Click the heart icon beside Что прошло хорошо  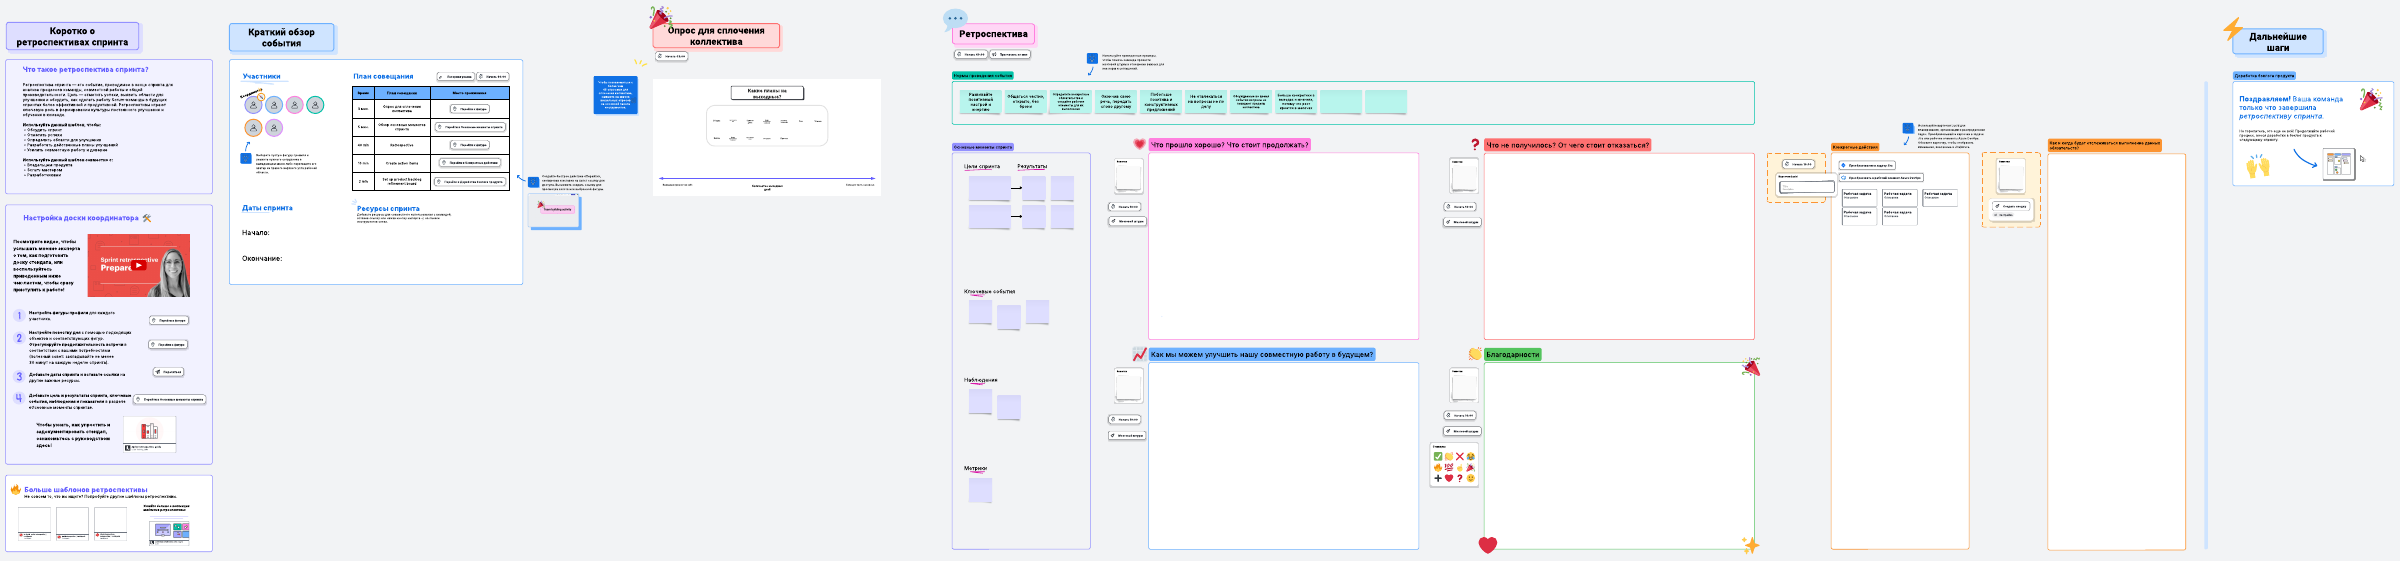point(1139,144)
